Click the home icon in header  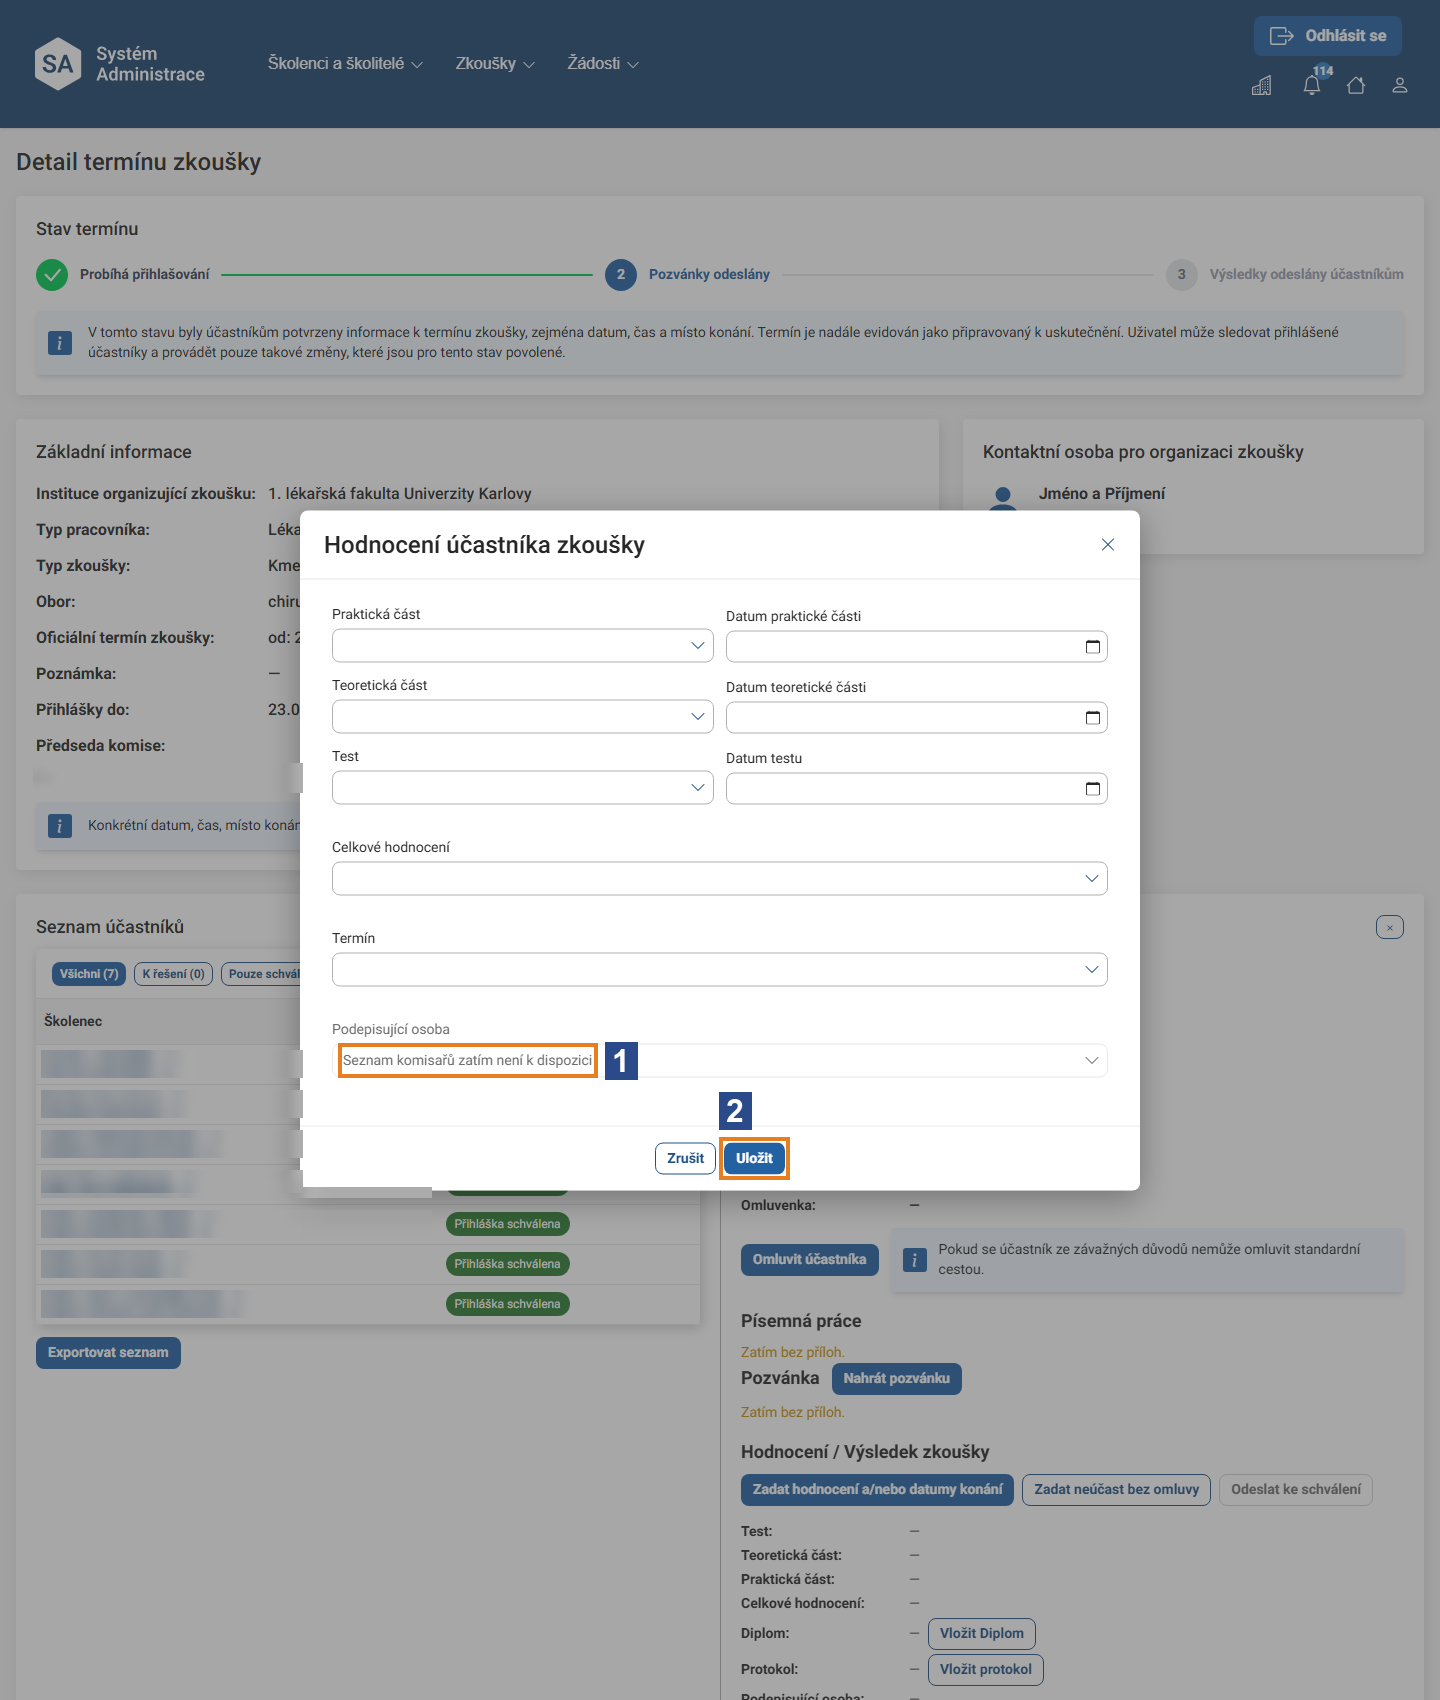1356,85
